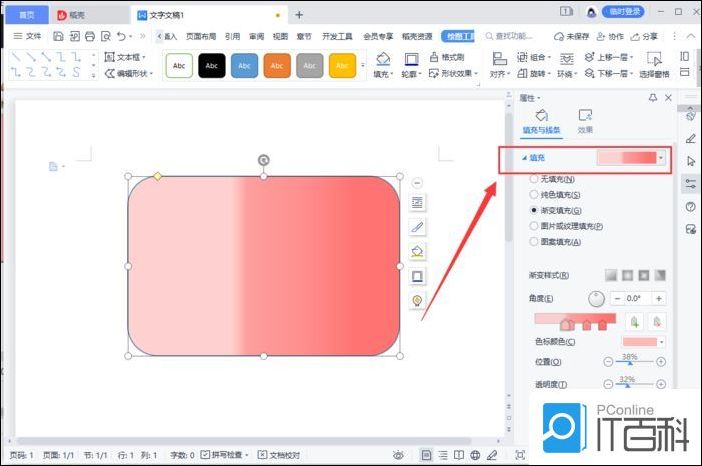Click the lightbulb icon beside the shape
Screen dimensions: 702x466
[x=417, y=300]
